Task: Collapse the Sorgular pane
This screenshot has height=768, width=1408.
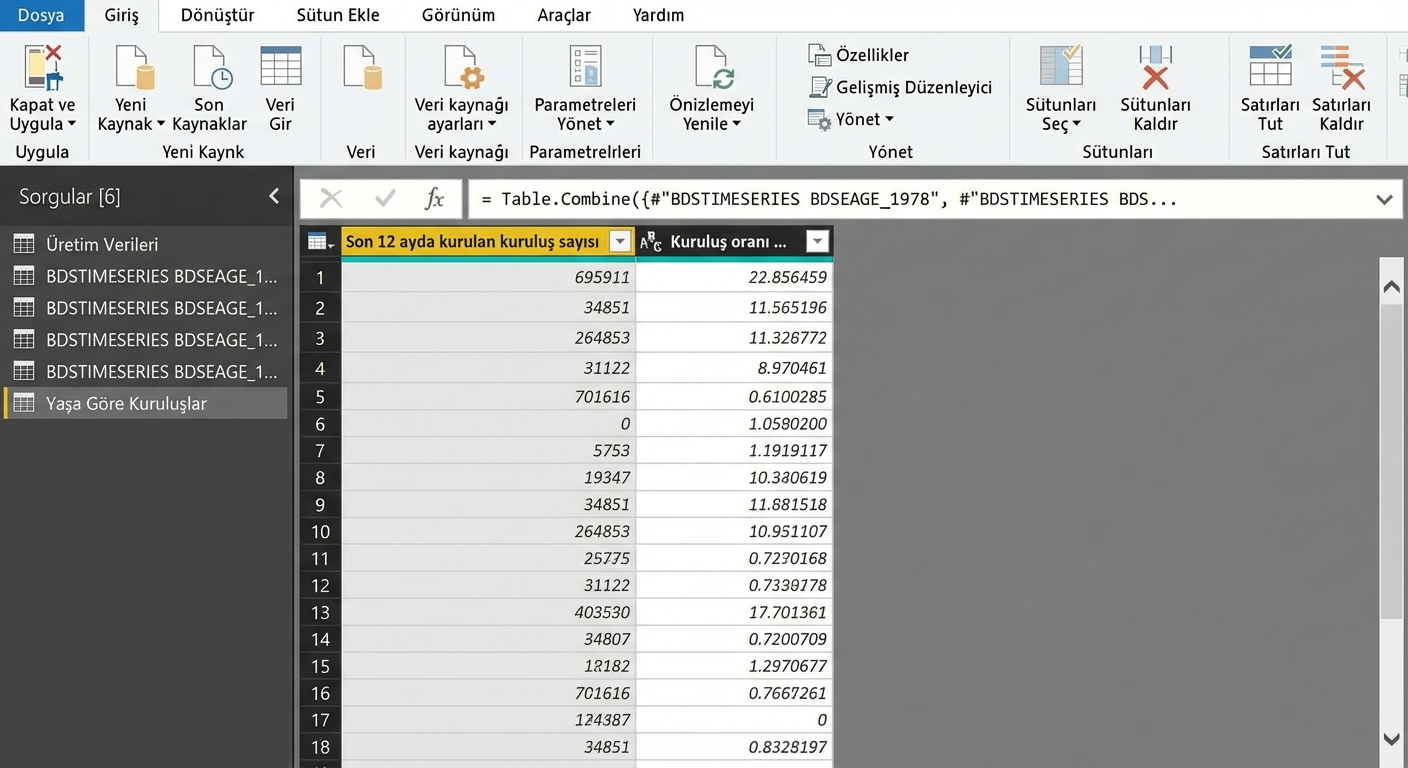Action: click(274, 196)
